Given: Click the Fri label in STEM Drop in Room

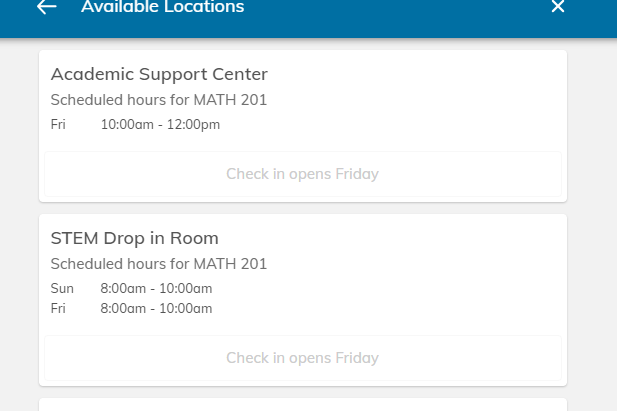Looking at the screenshot, I should click(x=58, y=309).
